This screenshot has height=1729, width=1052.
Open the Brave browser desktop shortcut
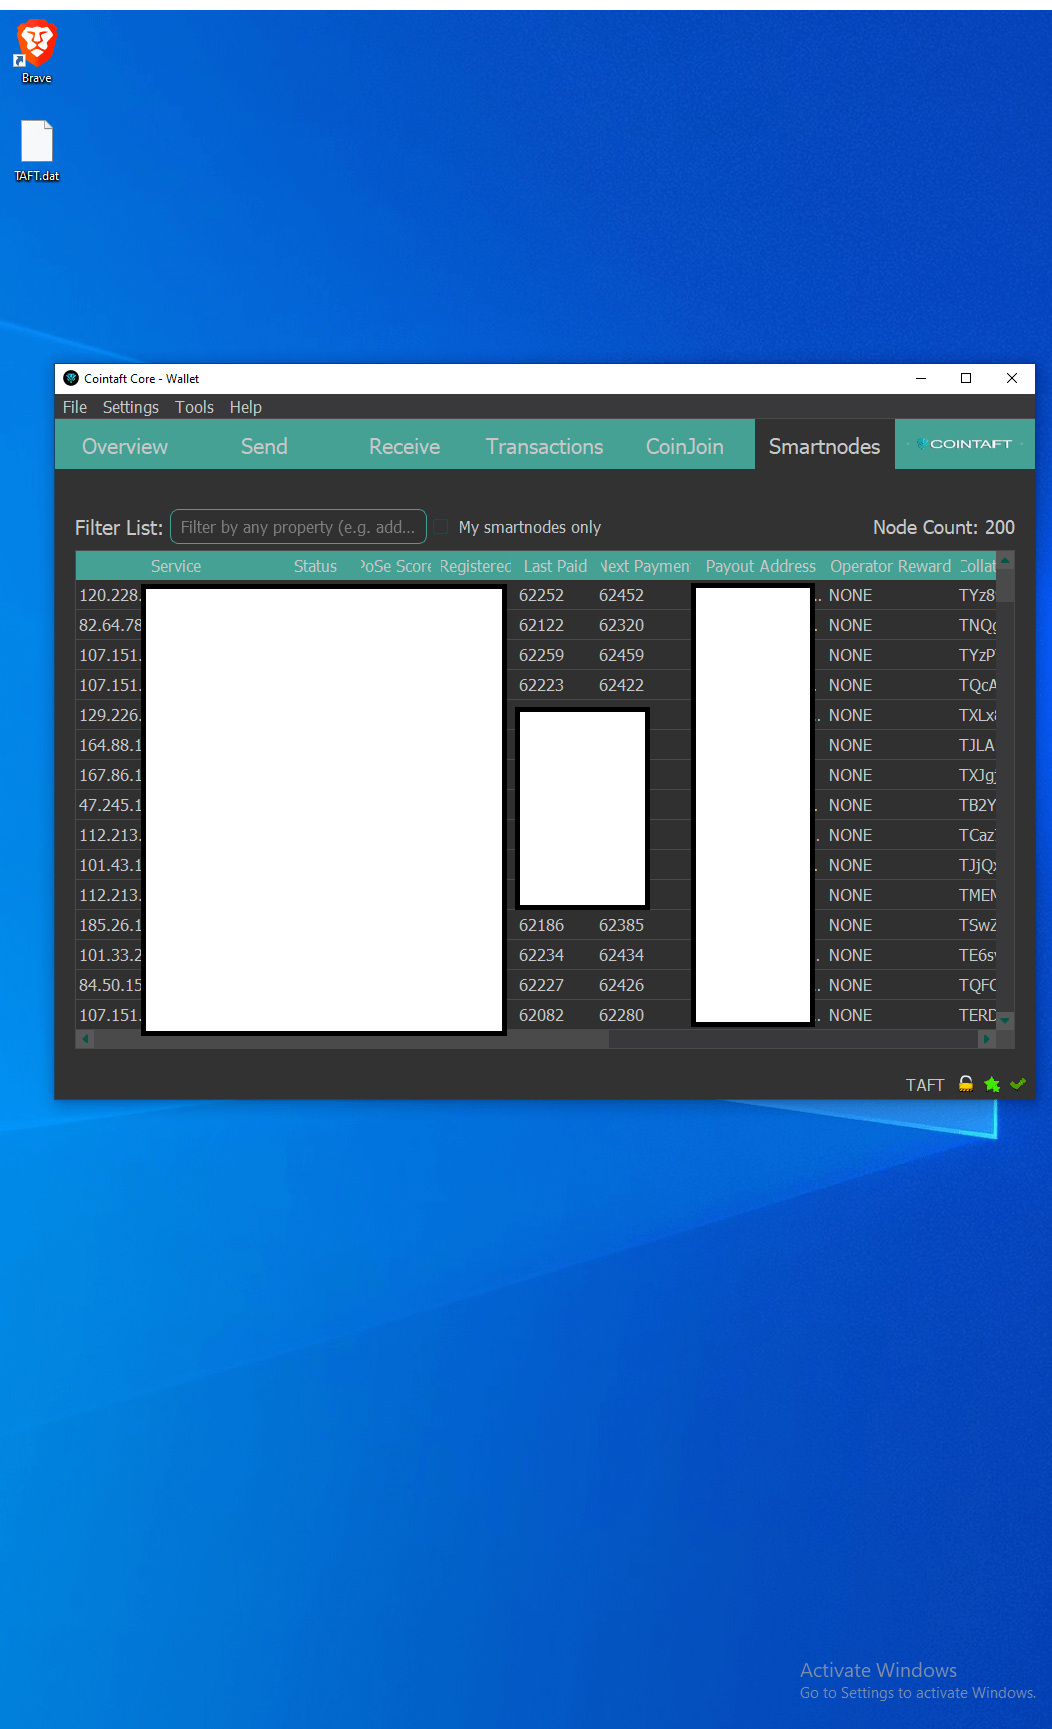37,51
